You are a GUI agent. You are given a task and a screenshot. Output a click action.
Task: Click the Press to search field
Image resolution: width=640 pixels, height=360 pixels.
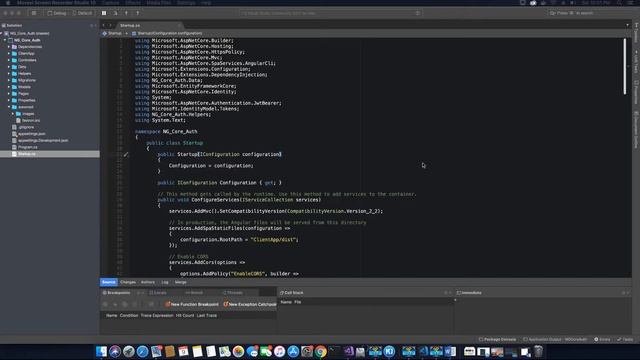(589, 13)
